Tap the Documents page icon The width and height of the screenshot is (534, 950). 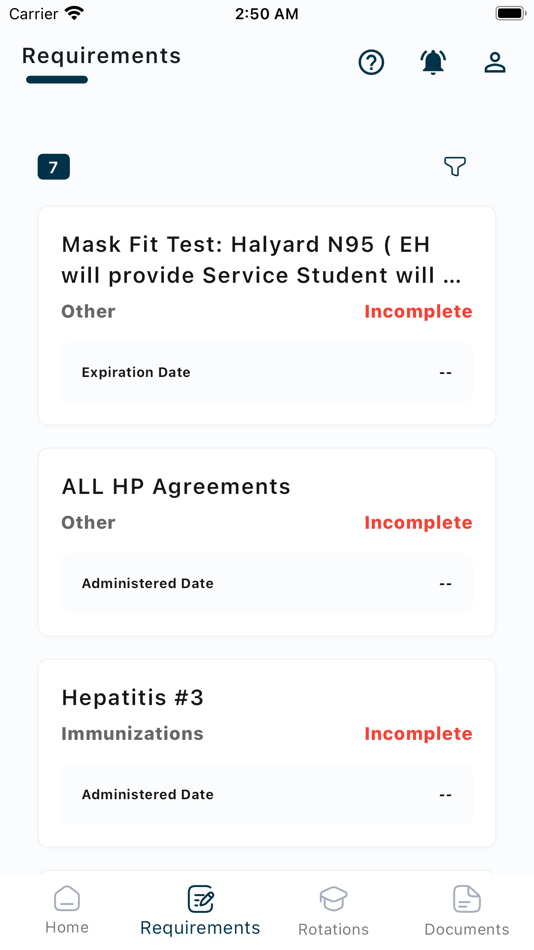467,899
